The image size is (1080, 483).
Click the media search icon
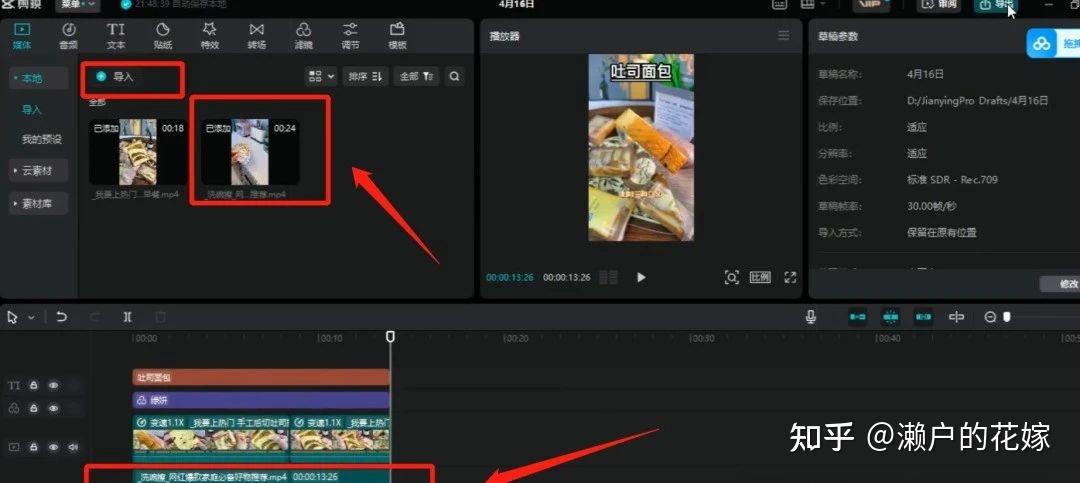click(455, 76)
